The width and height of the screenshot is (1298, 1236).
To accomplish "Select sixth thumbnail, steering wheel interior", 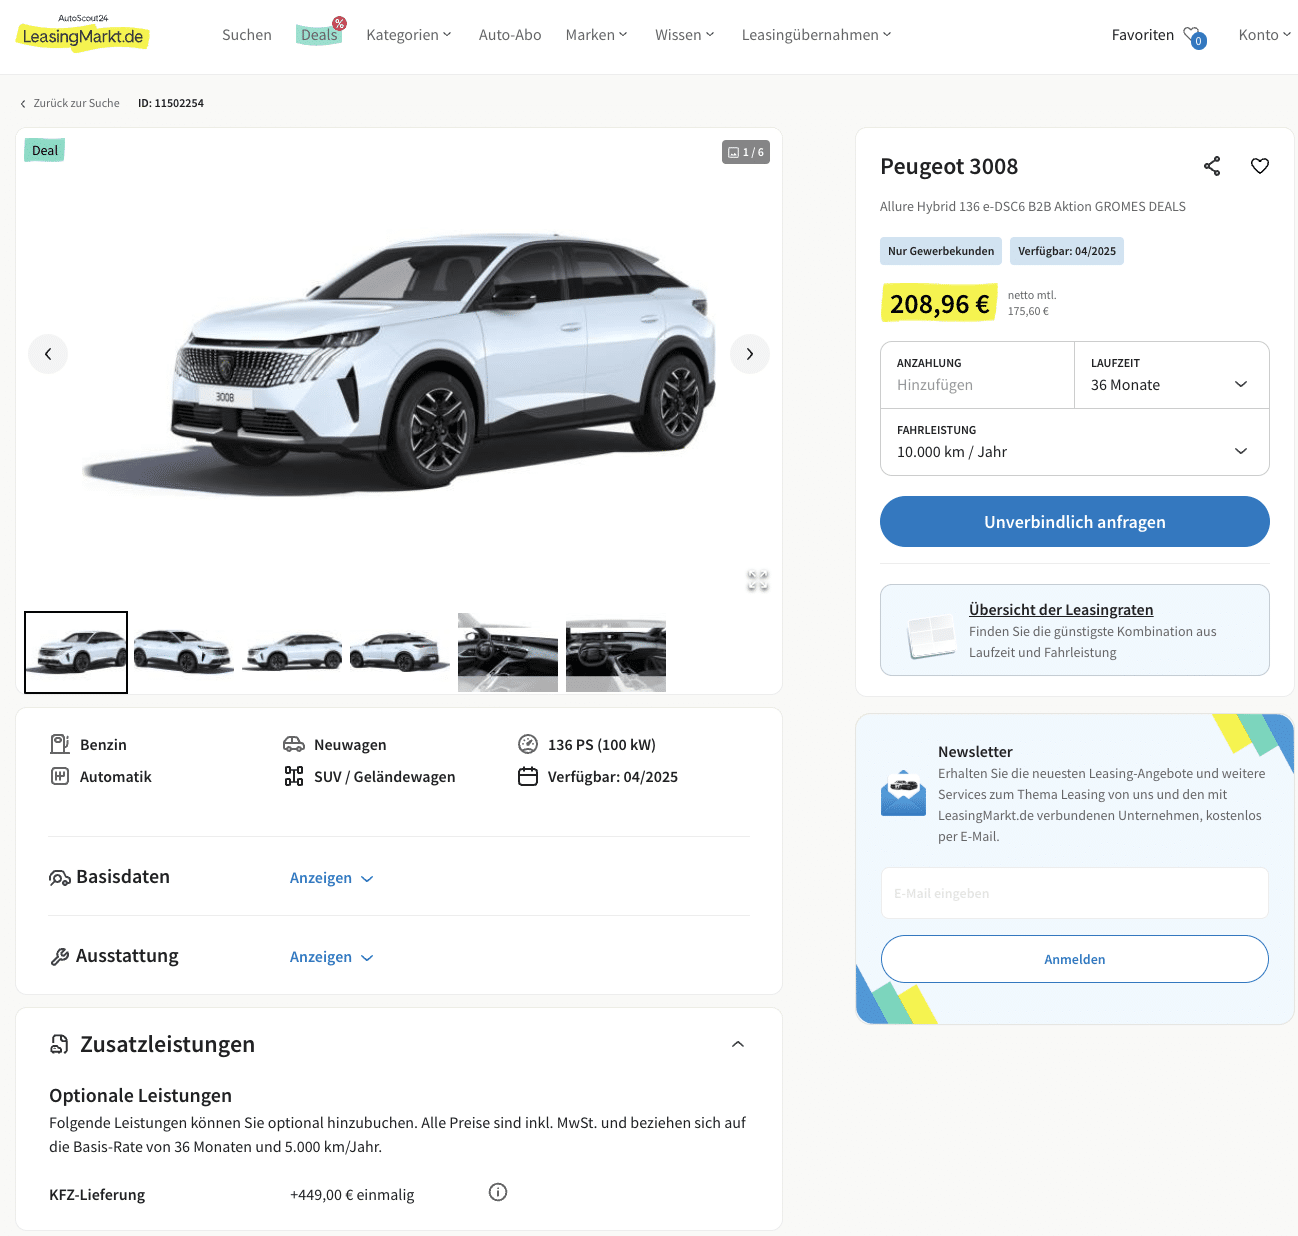I will coord(616,652).
